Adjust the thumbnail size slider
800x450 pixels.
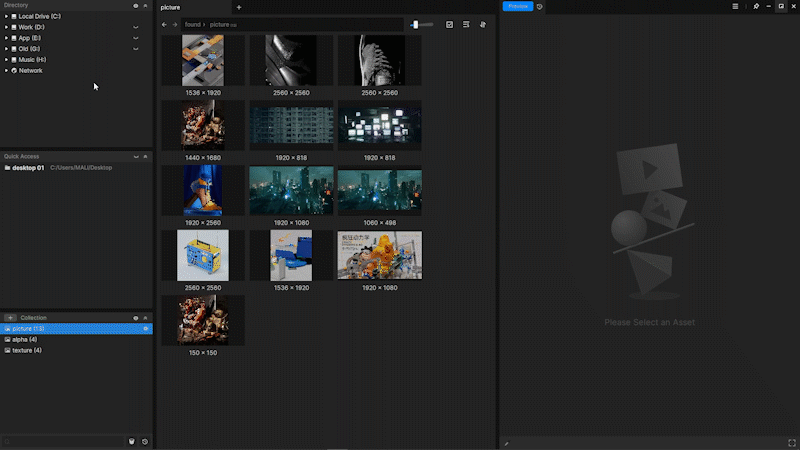(421, 24)
